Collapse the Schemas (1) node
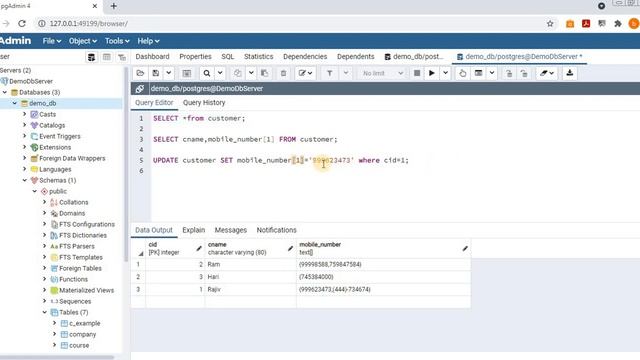Image resolution: width=640 pixels, height=360 pixels. (24, 180)
